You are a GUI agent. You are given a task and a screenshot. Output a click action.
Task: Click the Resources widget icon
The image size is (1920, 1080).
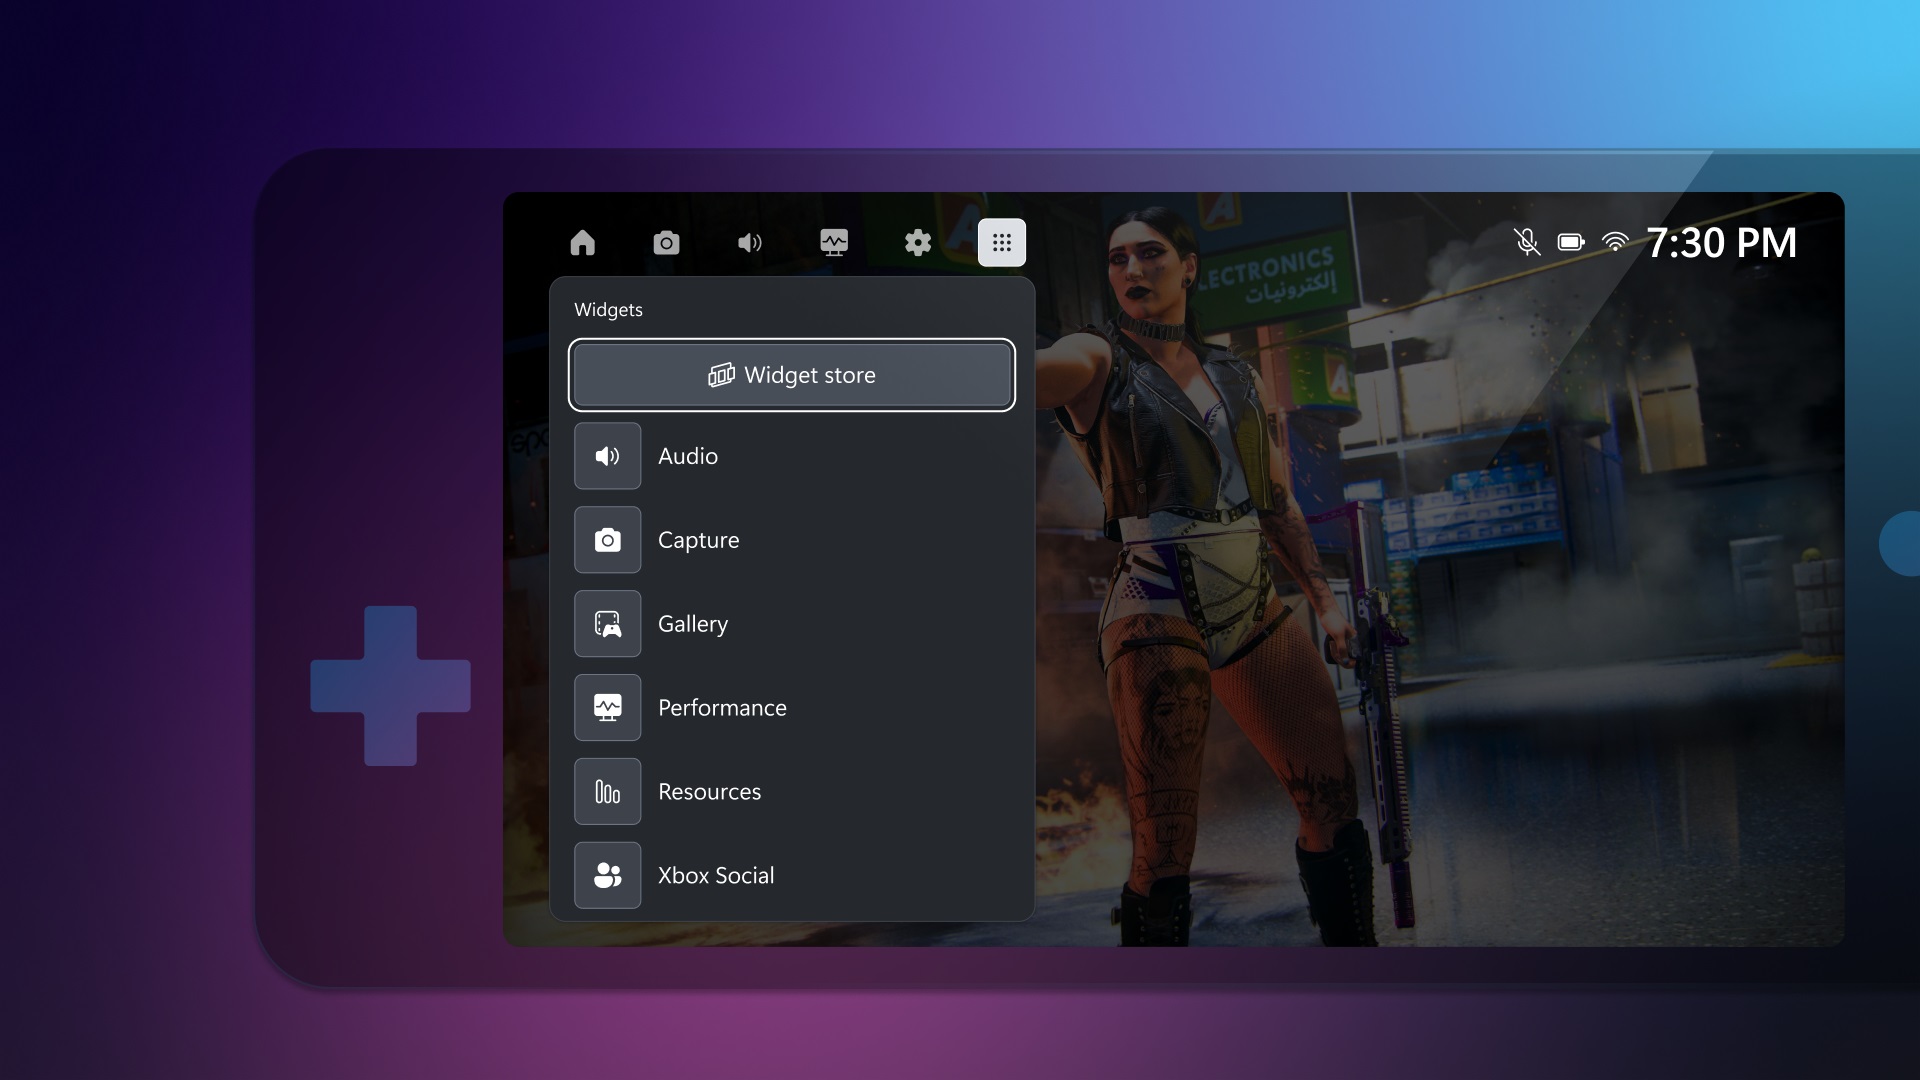coord(608,791)
